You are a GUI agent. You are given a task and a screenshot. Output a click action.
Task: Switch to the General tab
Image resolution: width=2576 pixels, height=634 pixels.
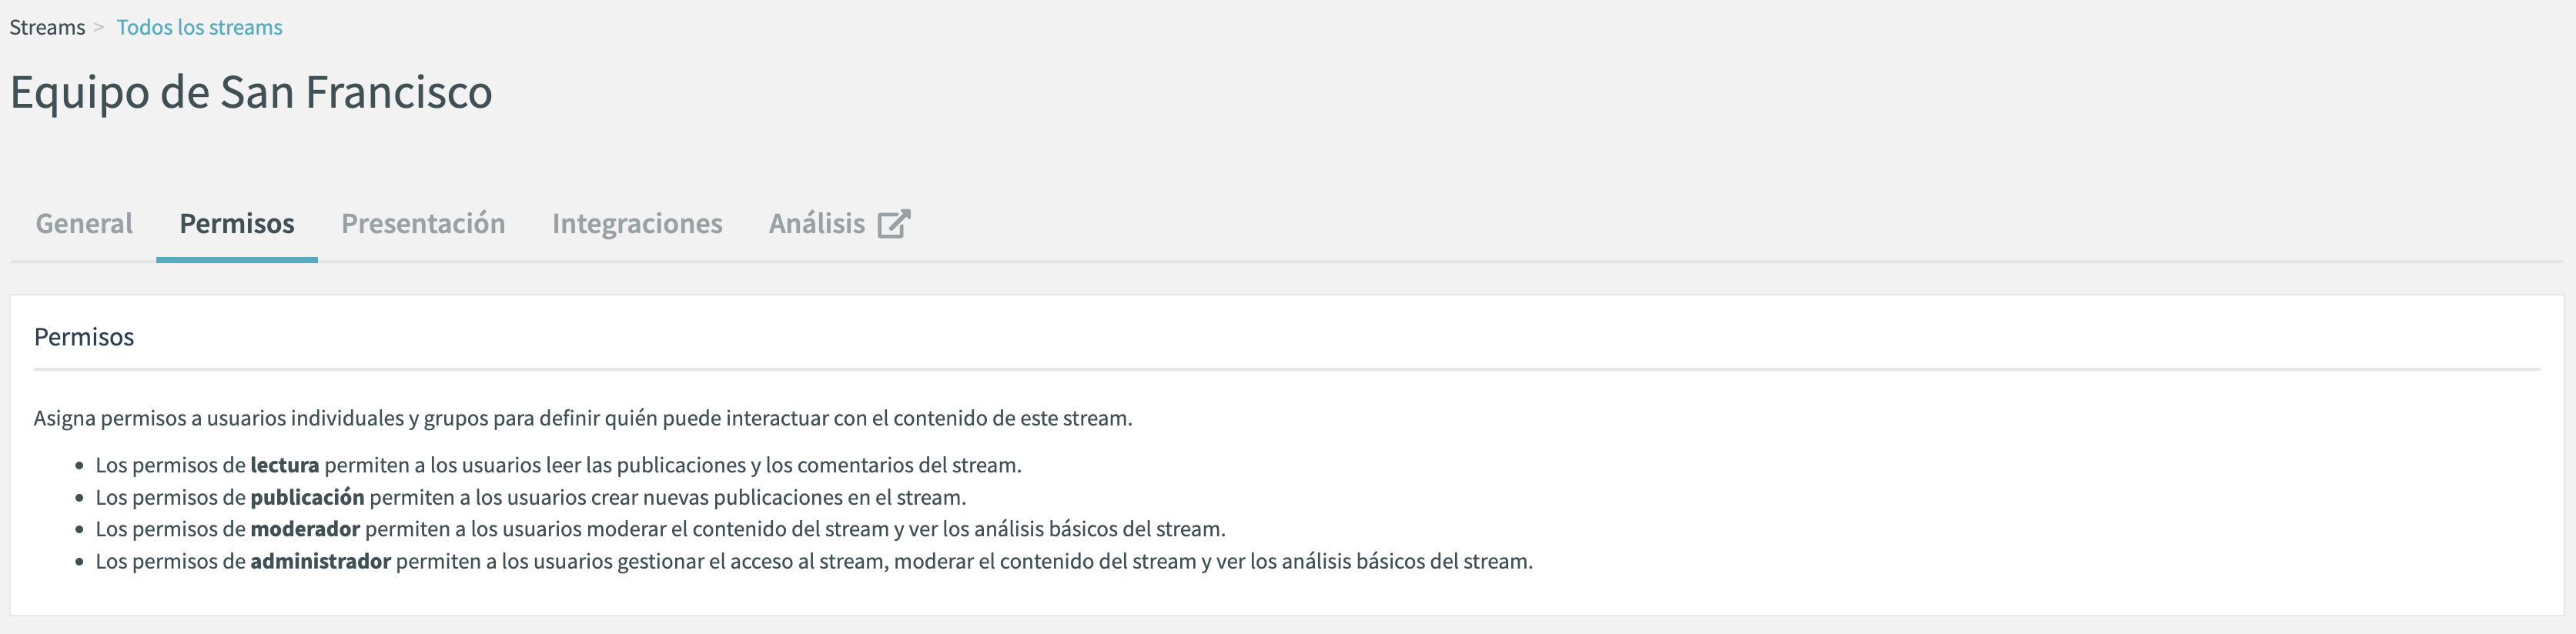coord(84,223)
